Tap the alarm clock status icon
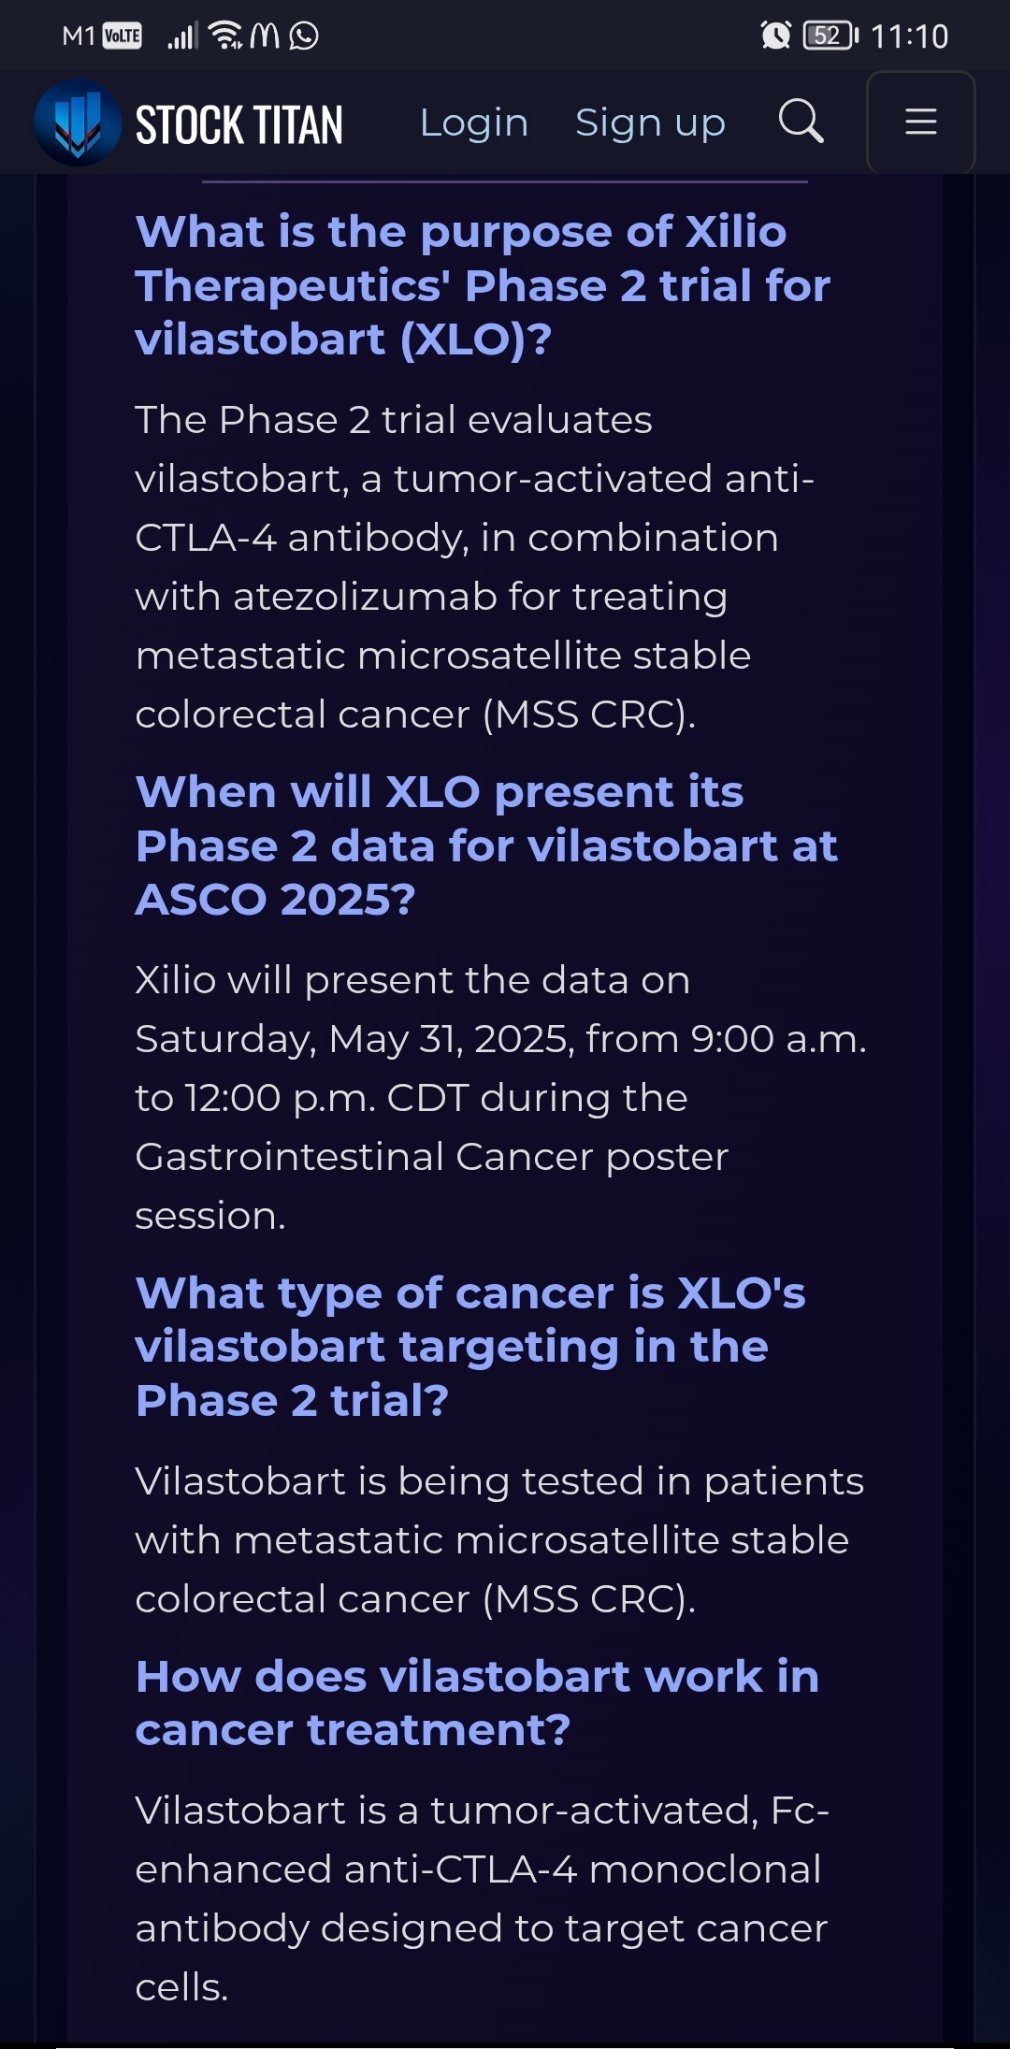 (776, 36)
